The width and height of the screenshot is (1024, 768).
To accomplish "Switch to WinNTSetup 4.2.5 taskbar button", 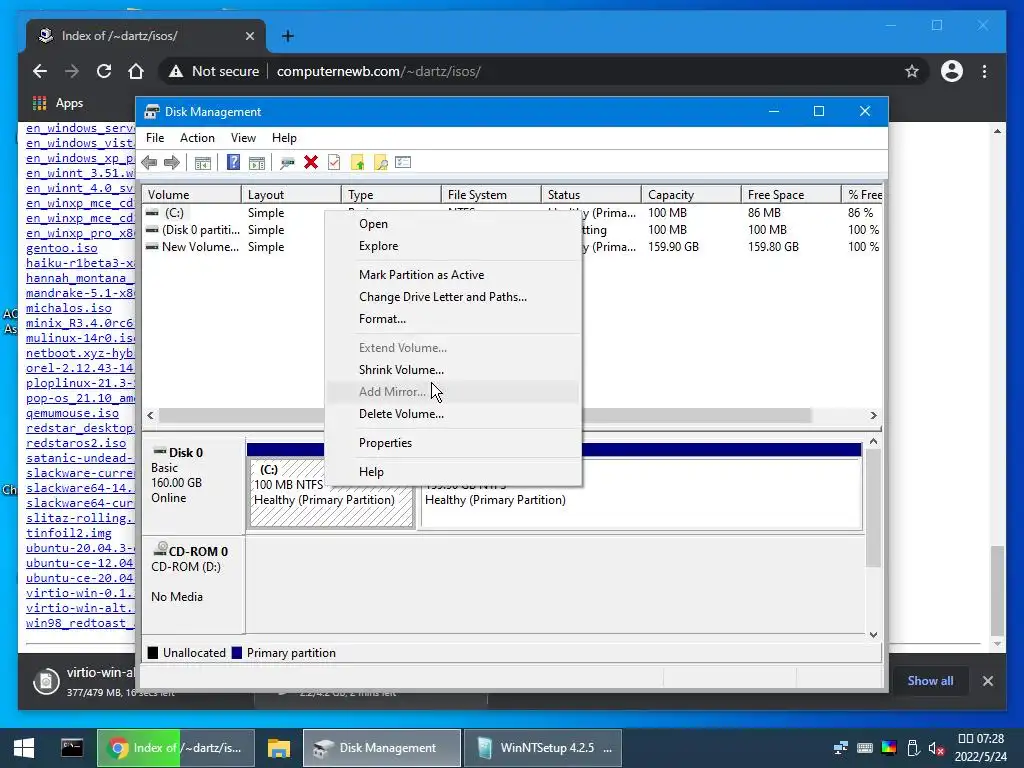I will [x=542, y=748].
